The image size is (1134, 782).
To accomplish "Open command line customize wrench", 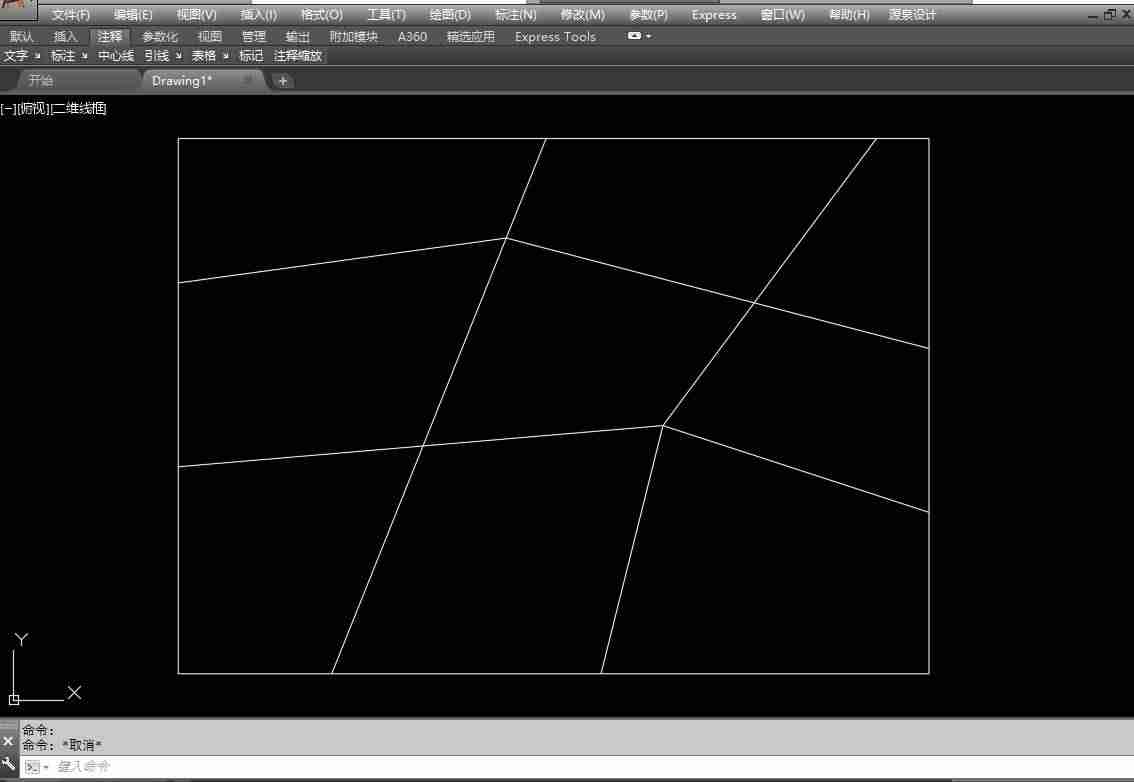I will pyautogui.click(x=9, y=764).
